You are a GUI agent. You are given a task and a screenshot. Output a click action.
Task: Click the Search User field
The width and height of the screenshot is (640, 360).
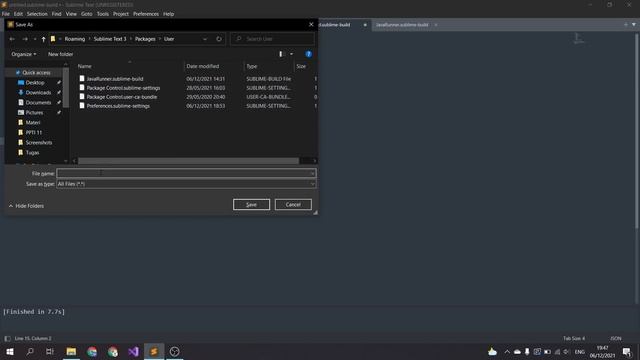pyautogui.click(x=273, y=39)
